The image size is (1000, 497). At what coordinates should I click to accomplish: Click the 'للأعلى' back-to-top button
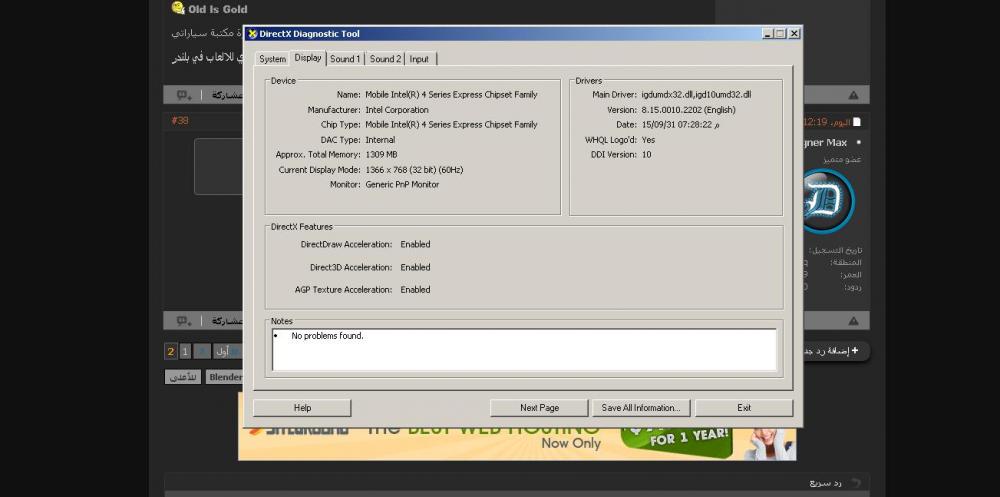pyautogui.click(x=183, y=377)
